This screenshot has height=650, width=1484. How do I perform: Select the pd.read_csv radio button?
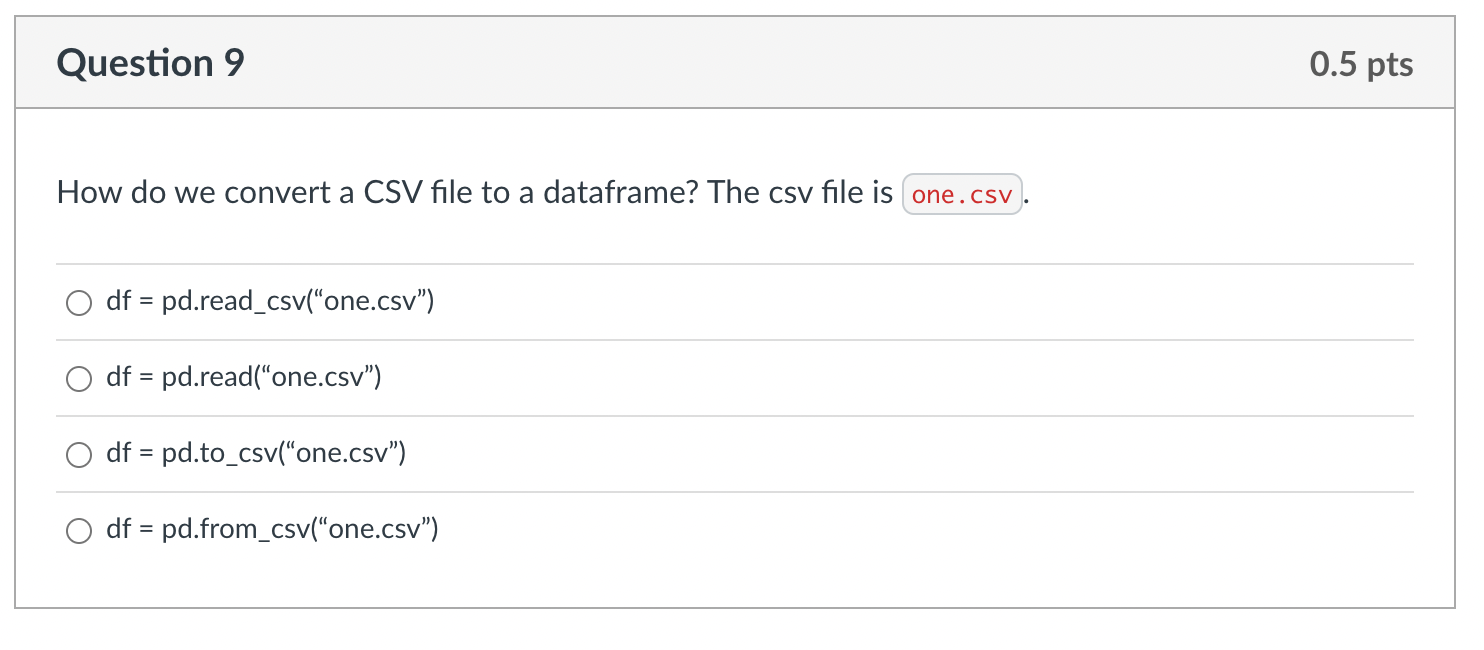(79, 303)
